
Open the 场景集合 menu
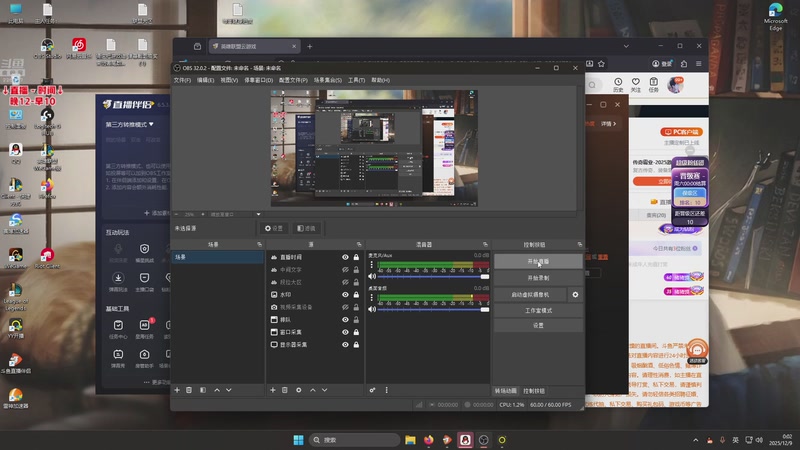(x=326, y=80)
